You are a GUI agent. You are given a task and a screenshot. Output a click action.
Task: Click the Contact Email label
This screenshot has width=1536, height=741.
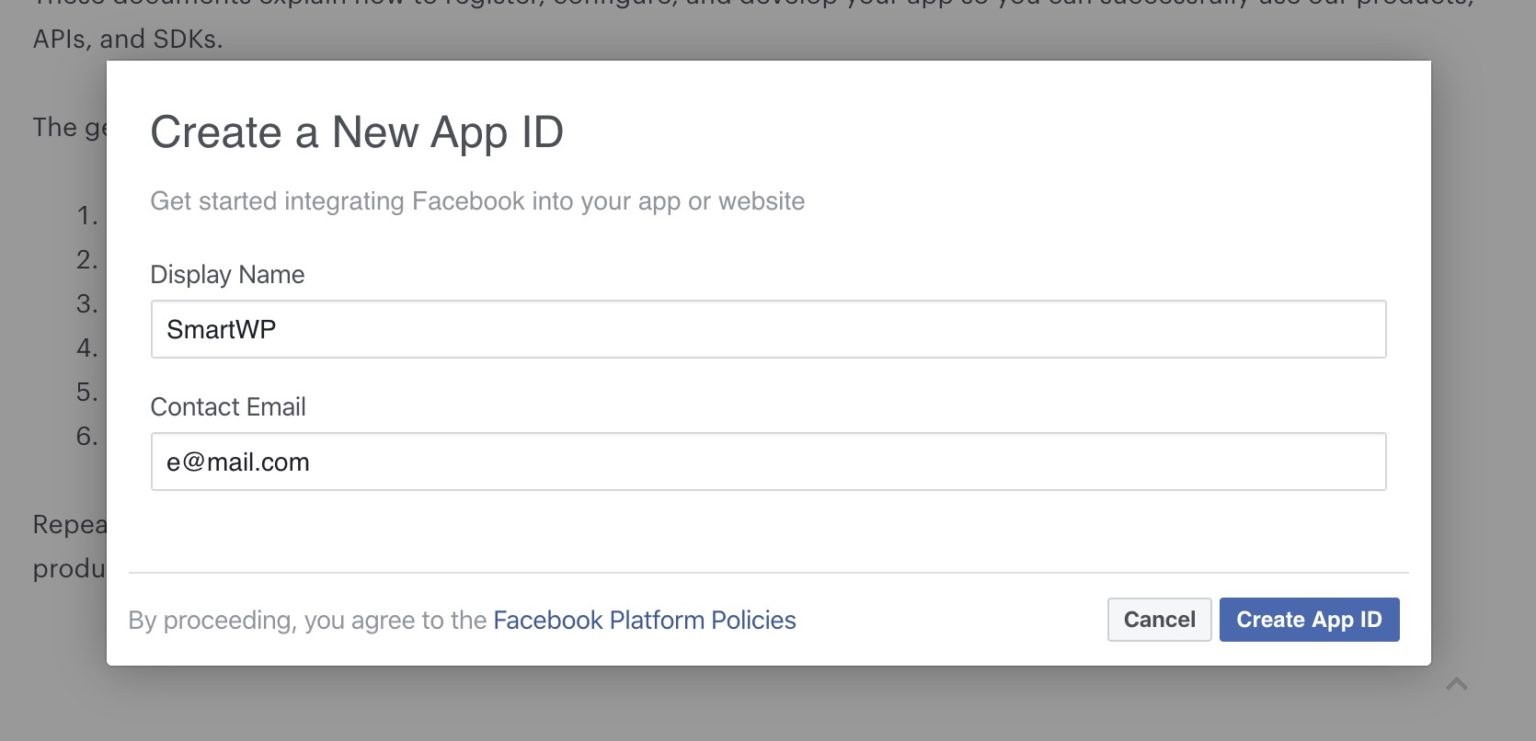tap(228, 406)
